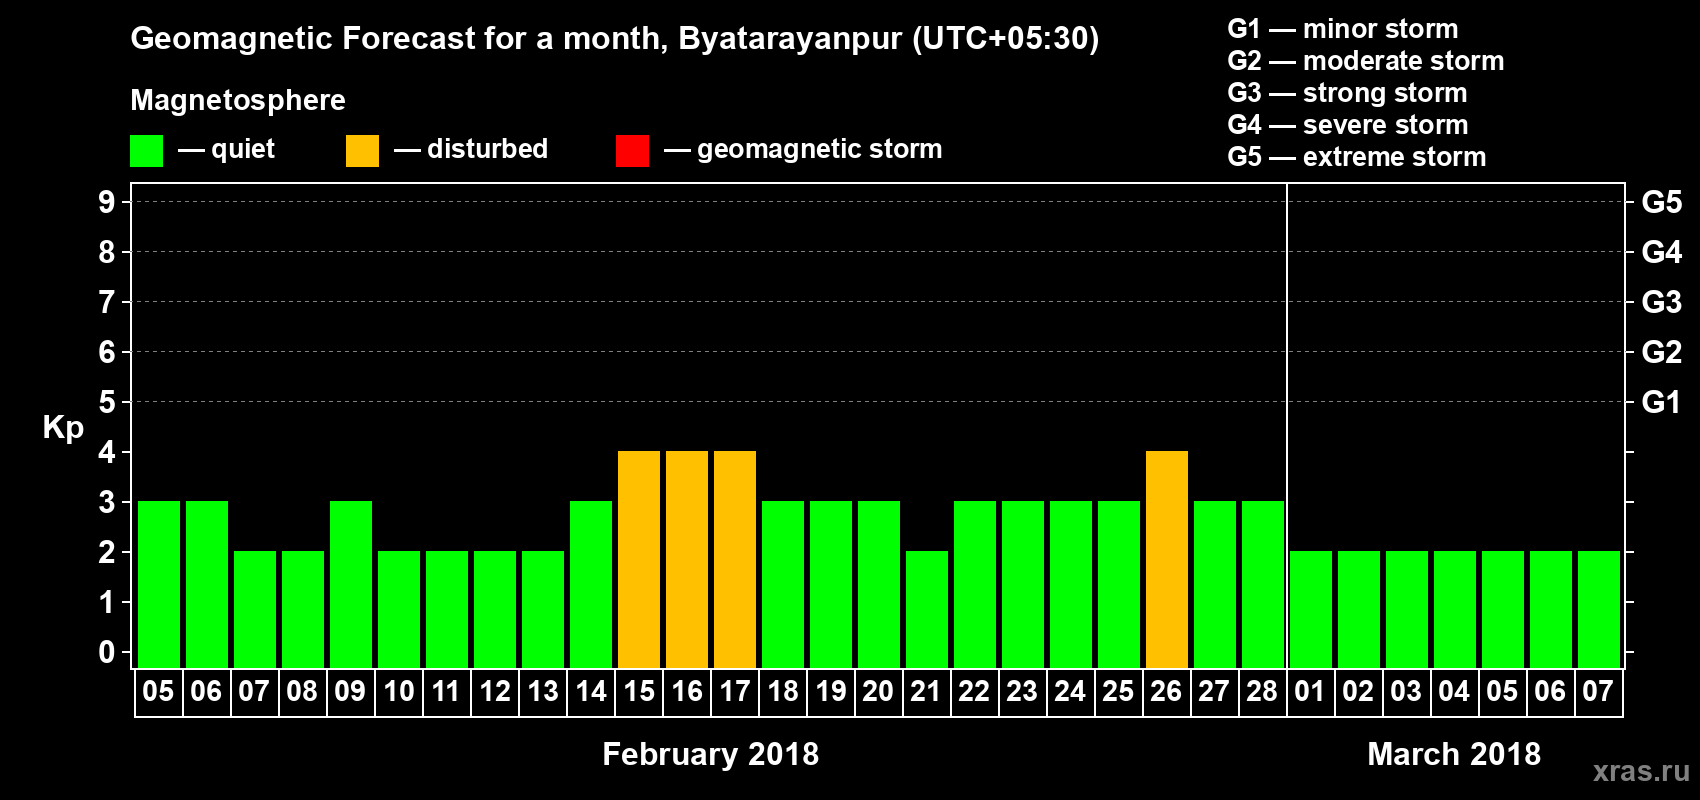The image size is (1700, 800).
Task: Click the red geomagnetic storm legend swatch
Action: click(632, 151)
